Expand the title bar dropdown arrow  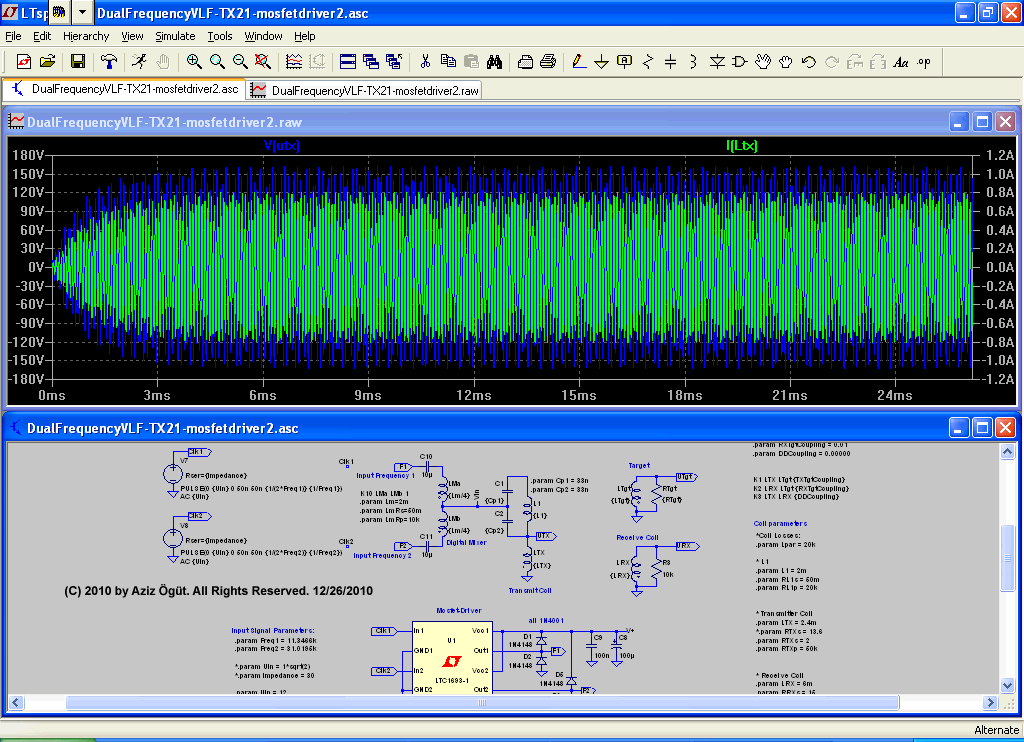(x=82, y=12)
